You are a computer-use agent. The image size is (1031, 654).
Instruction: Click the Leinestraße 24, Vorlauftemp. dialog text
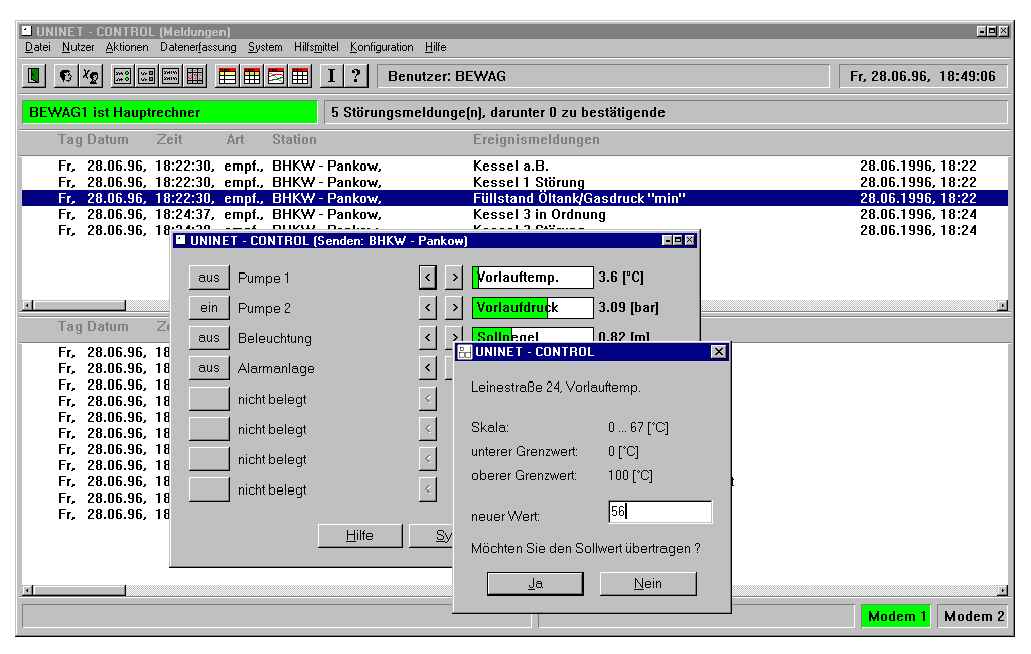(x=556, y=388)
